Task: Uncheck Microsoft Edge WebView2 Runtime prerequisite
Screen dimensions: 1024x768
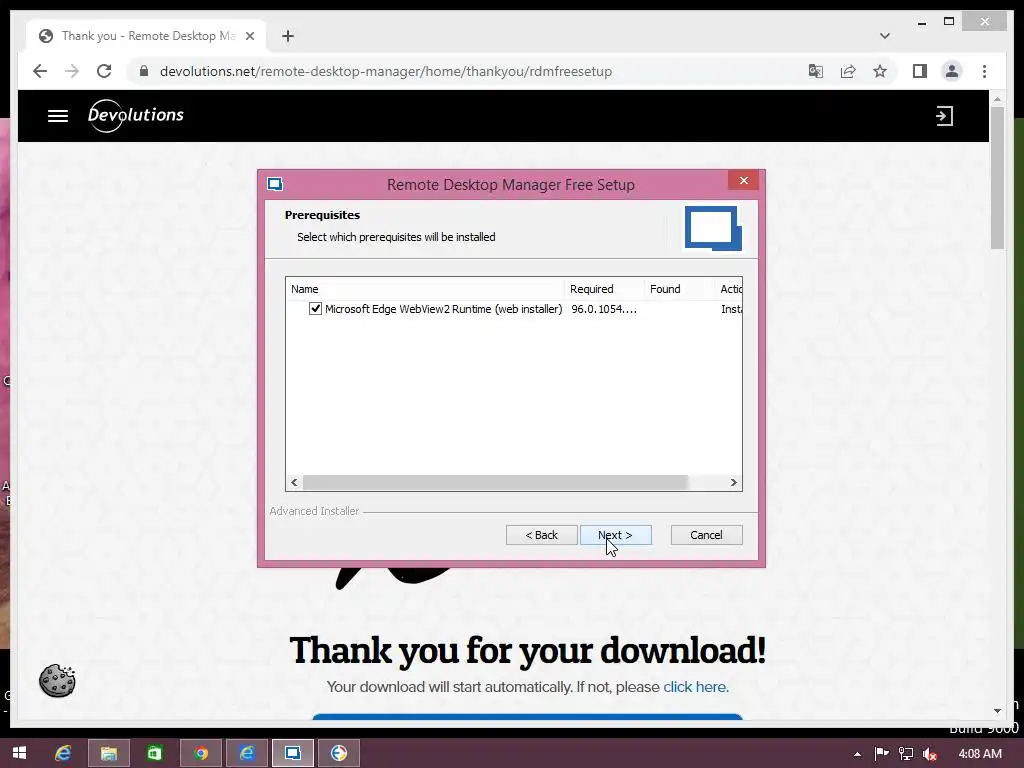Action: click(315, 308)
